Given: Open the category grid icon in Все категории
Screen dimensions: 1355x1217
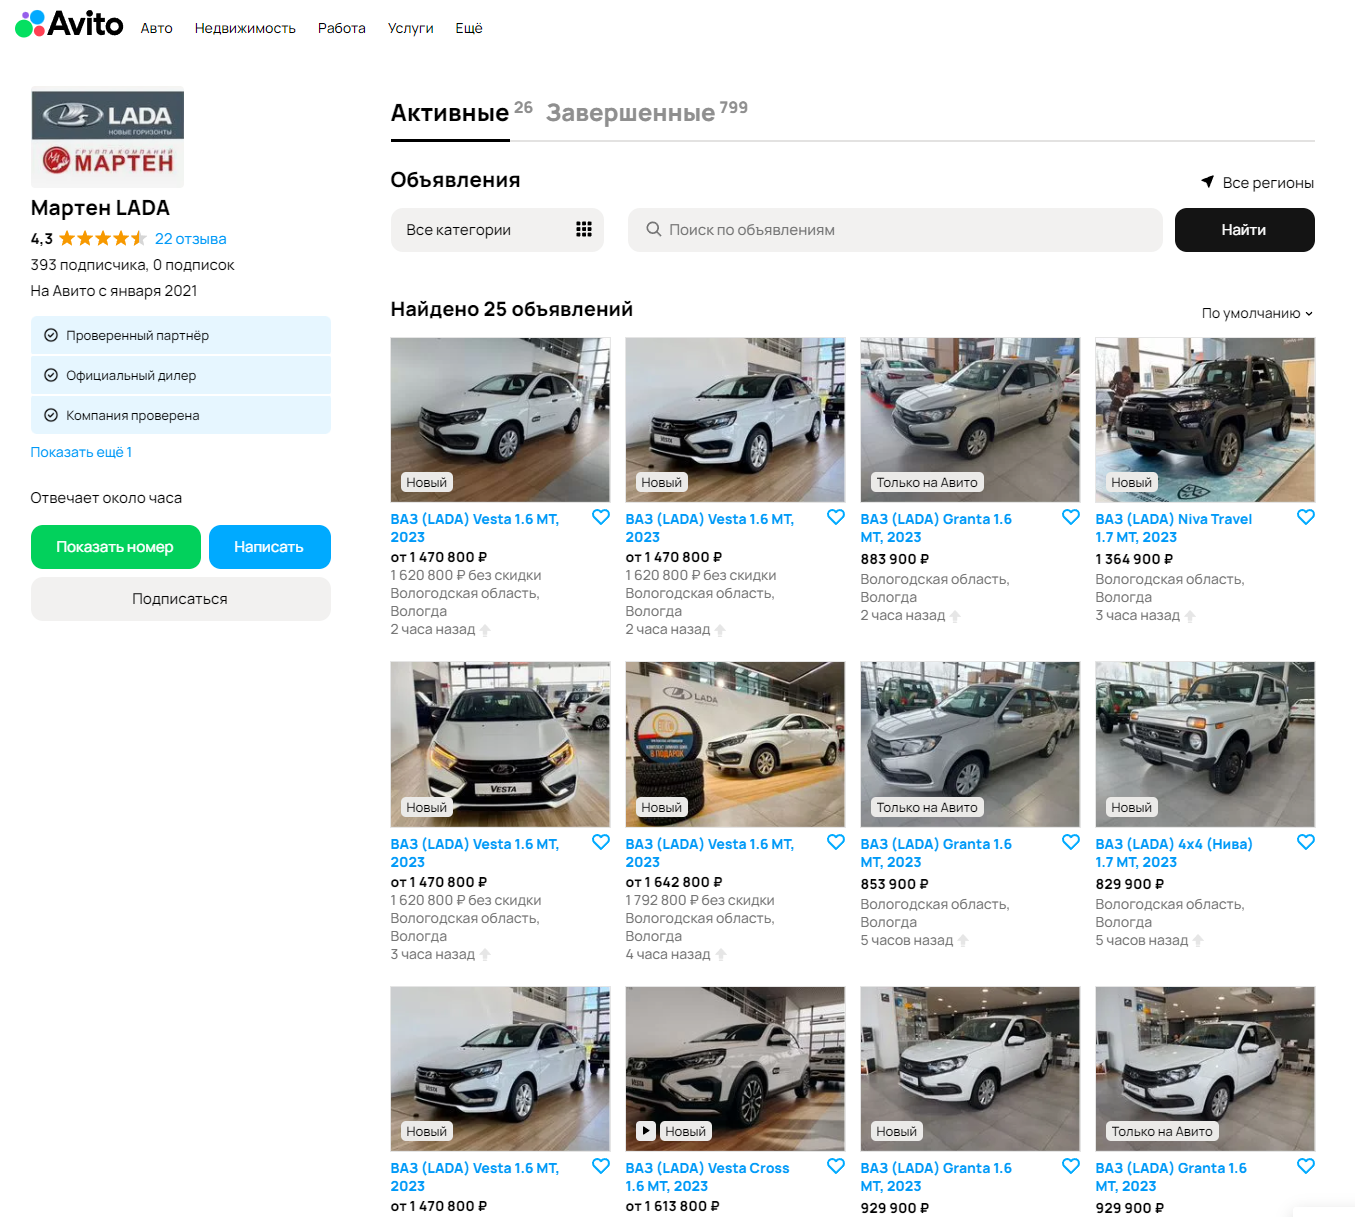Looking at the screenshot, I should tap(584, 229).
